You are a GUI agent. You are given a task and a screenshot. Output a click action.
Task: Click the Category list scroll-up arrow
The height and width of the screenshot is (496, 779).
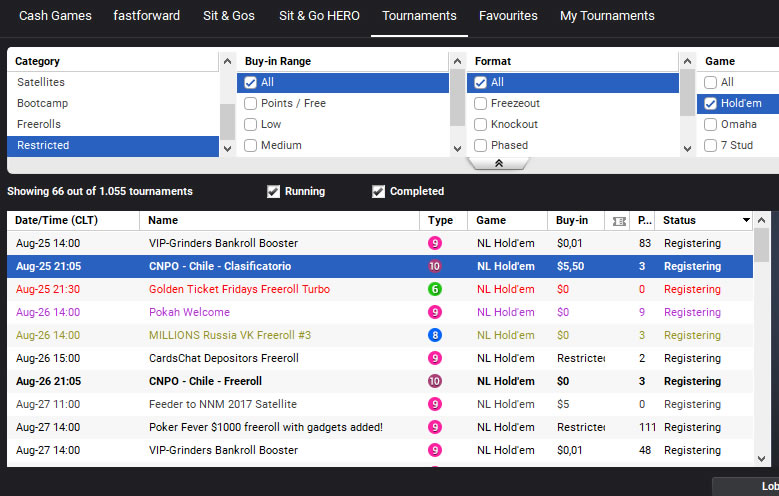(x=228, y=62)
